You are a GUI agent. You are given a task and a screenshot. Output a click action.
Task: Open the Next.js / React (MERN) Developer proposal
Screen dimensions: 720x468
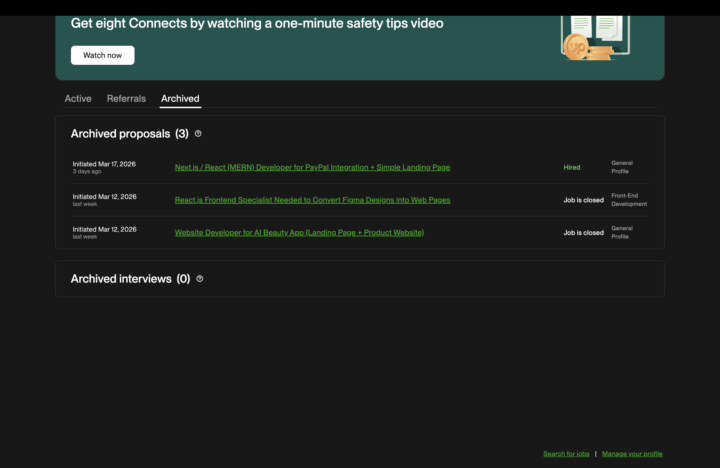312,167
